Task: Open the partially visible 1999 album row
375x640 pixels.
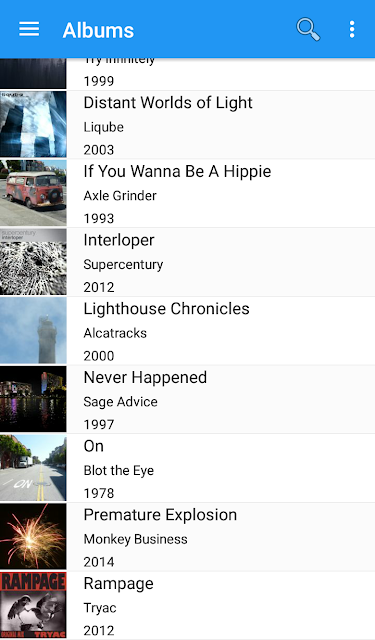Action: point(187,74)
